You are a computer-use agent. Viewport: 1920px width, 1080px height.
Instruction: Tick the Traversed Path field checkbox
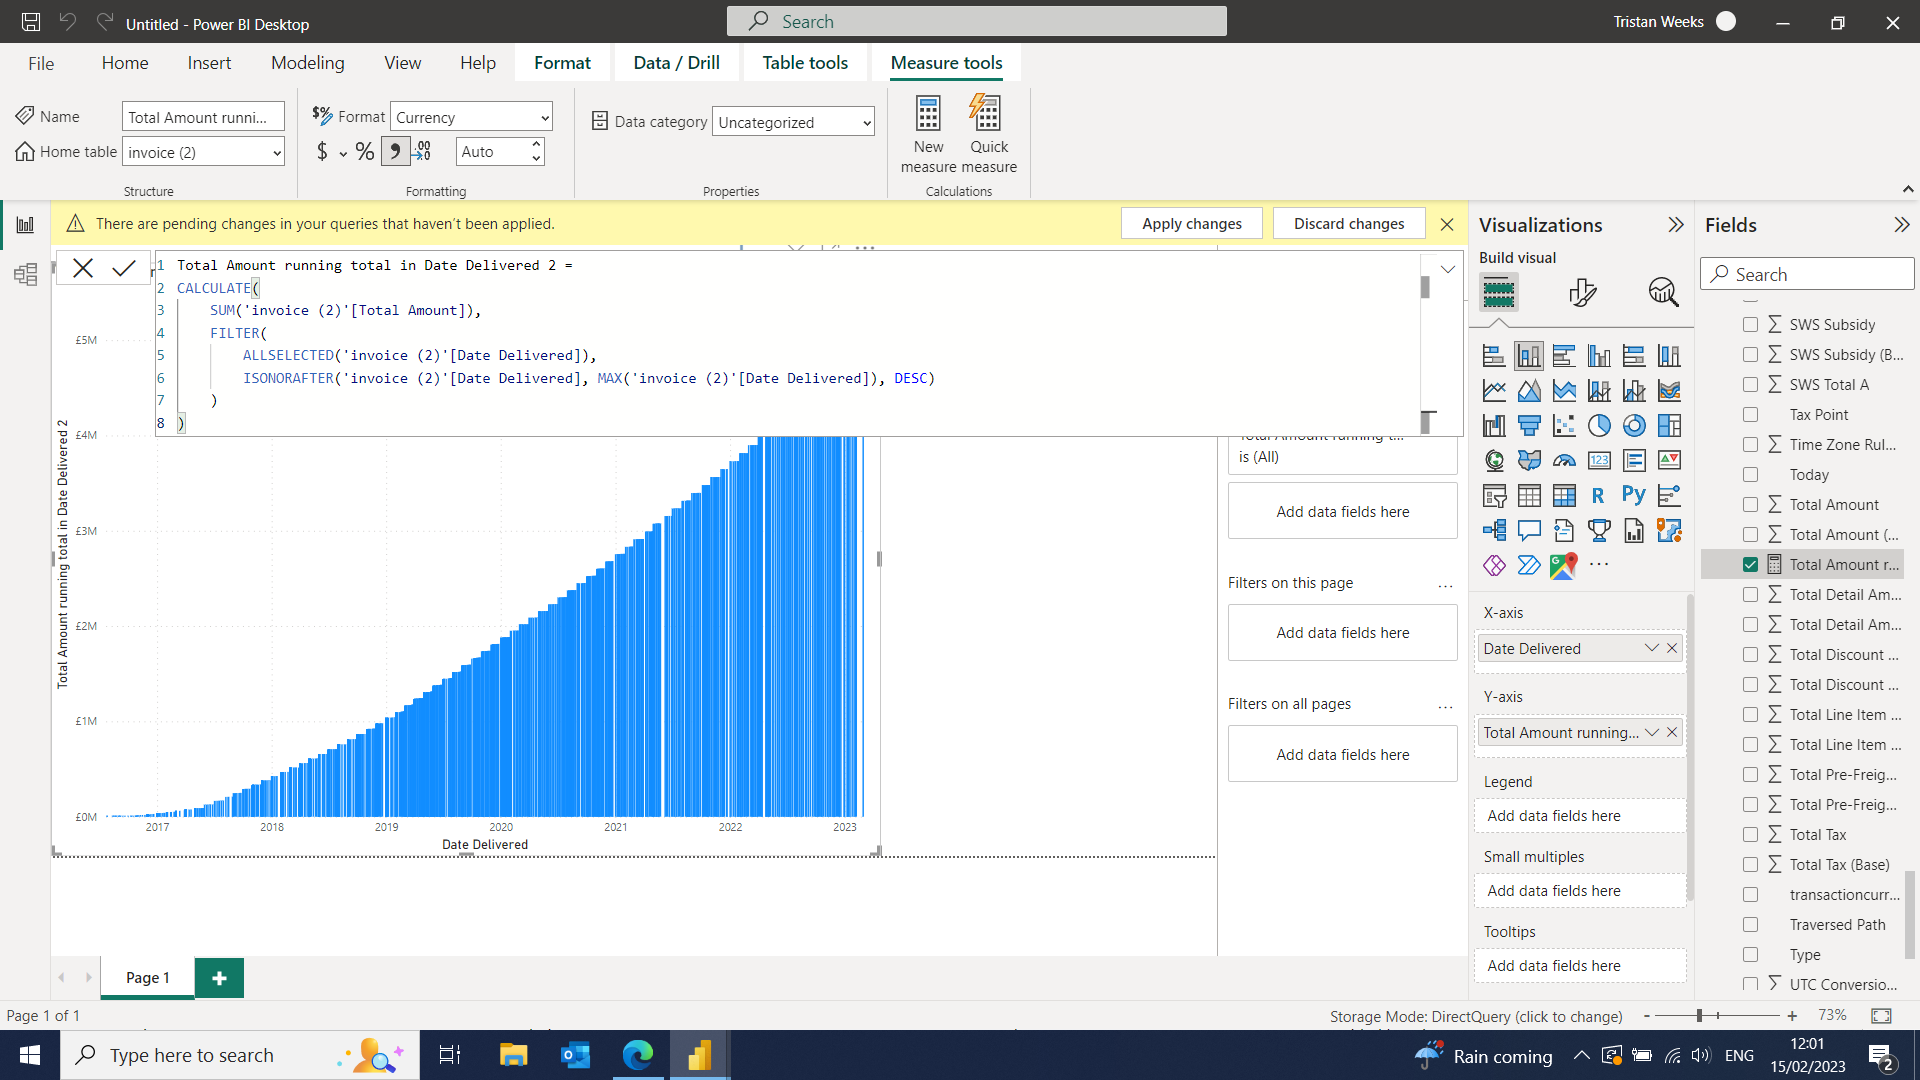(x=1750, y=925)
